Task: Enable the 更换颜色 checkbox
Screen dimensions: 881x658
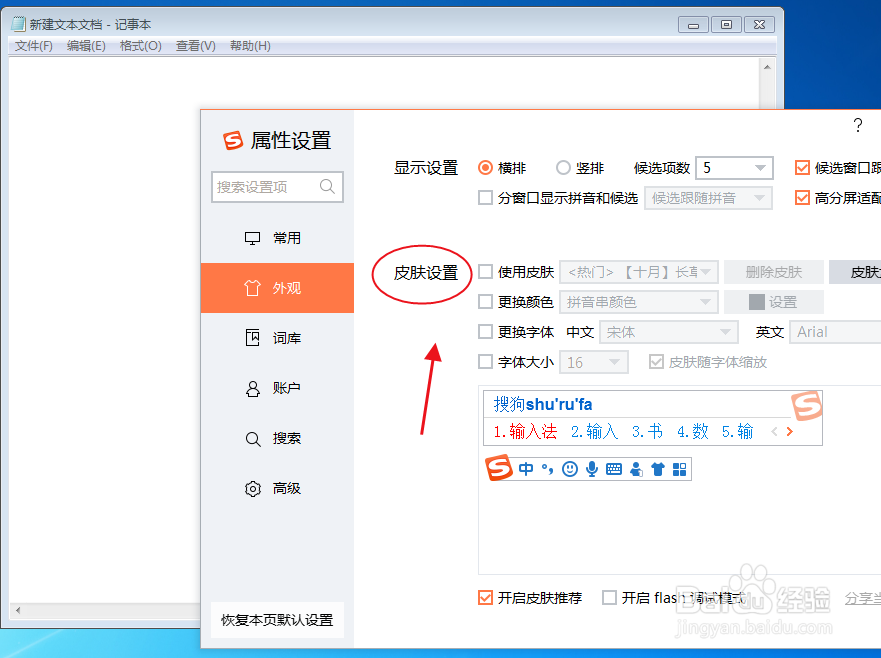Action: click(485, 302)
